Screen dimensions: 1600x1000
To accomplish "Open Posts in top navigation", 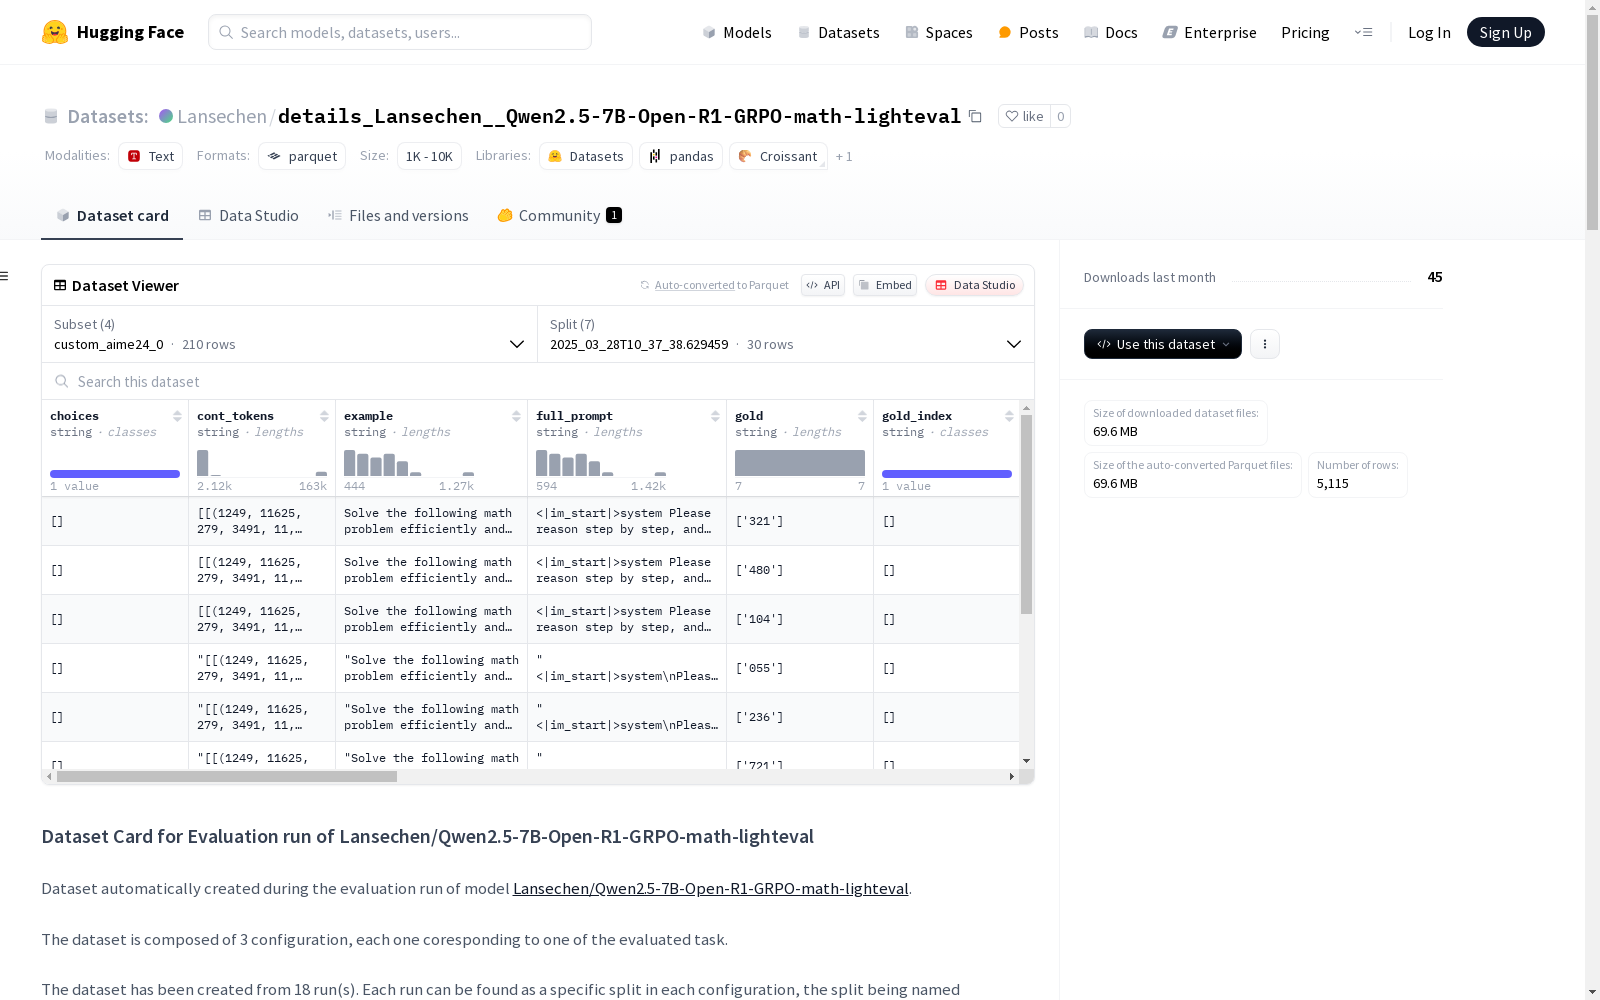I will (1028, 32).
